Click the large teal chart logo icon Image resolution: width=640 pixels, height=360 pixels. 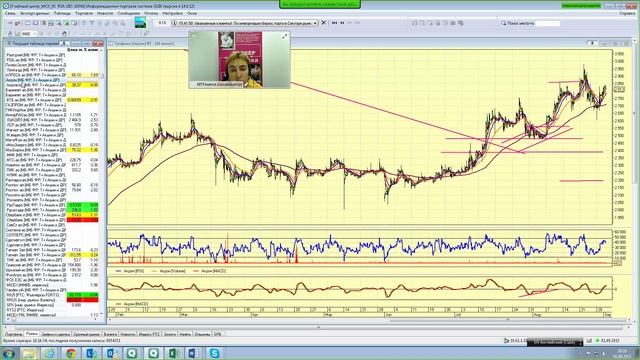pos(140,22)
